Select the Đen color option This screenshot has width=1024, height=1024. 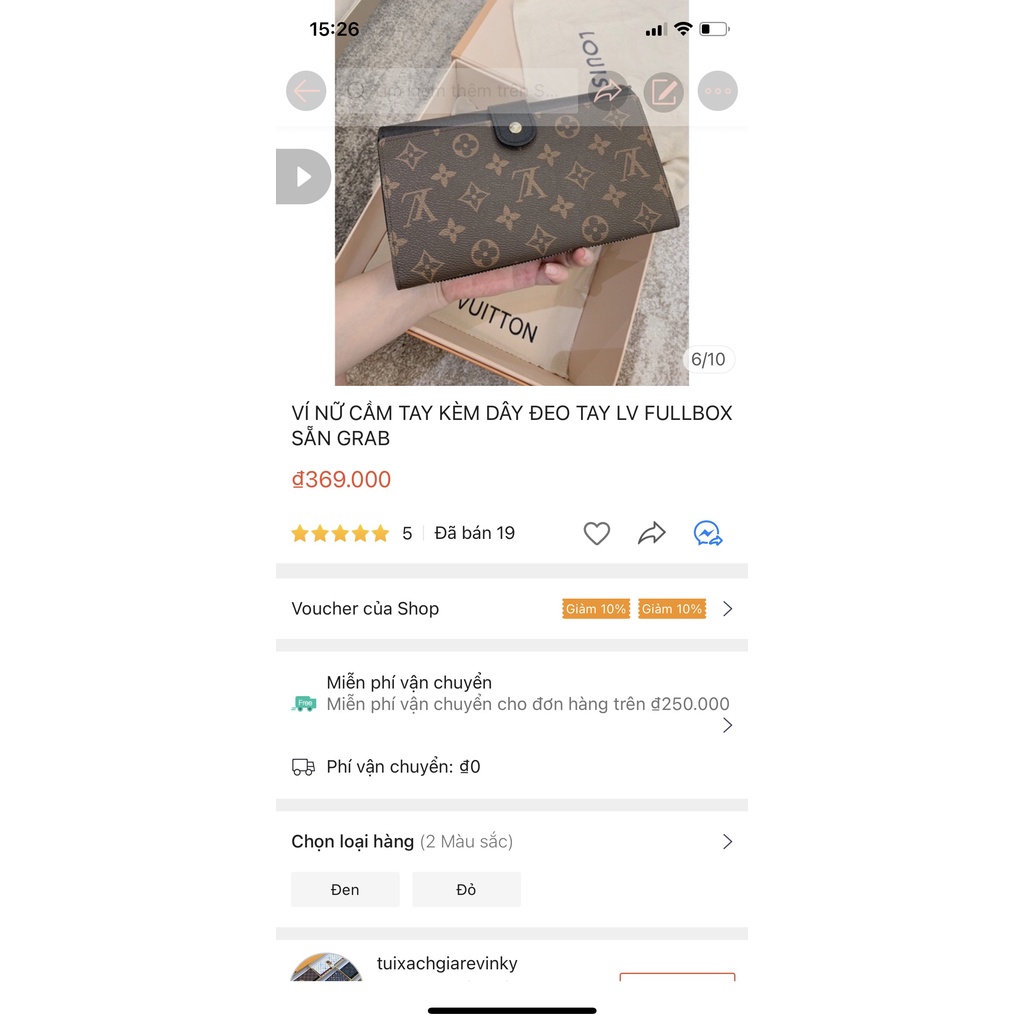(345, 889)
